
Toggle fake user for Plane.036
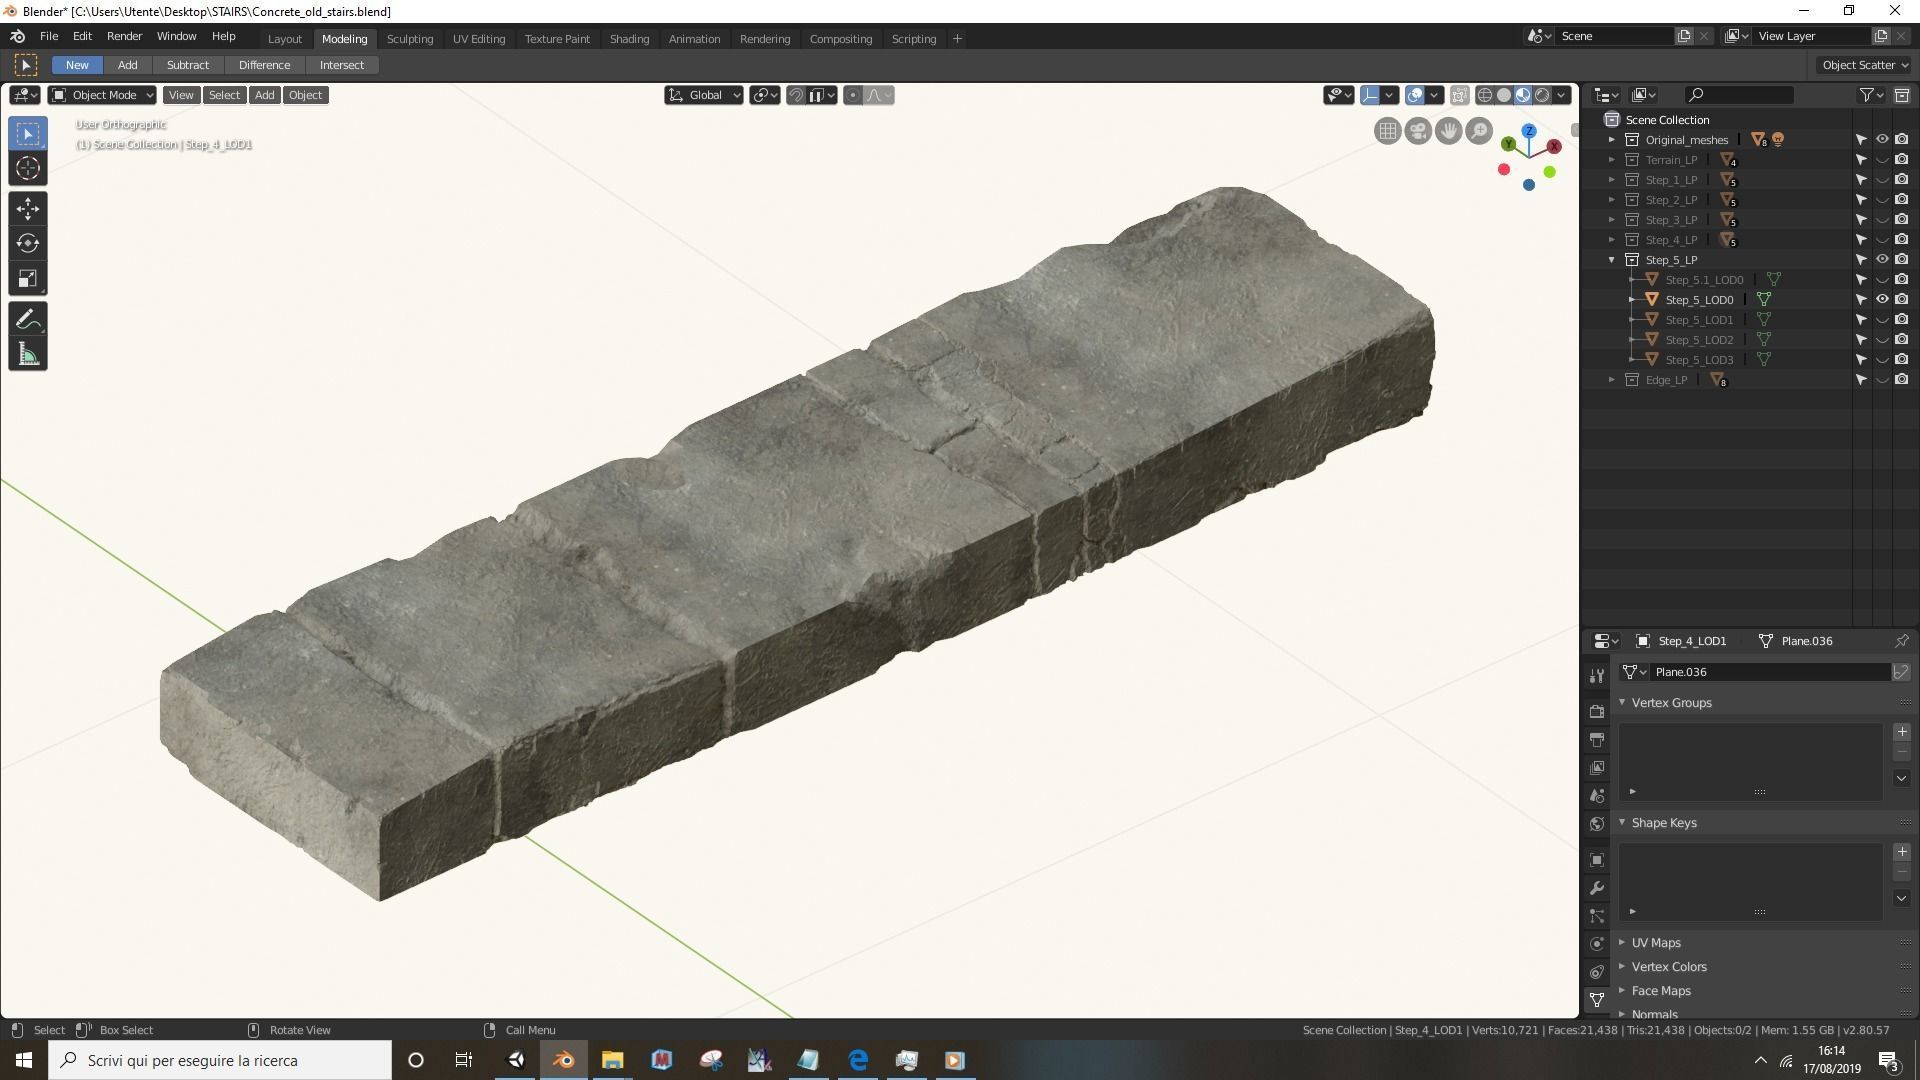pyautogui.click(x=1901, y=672)
